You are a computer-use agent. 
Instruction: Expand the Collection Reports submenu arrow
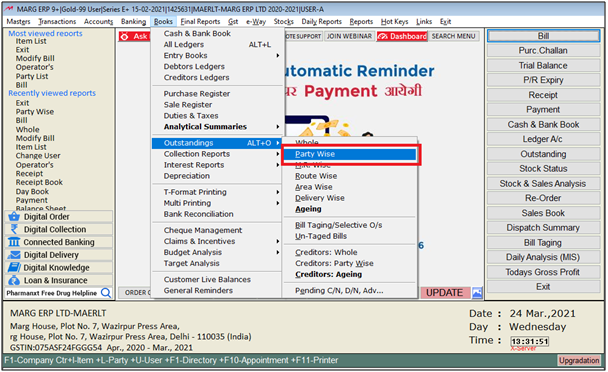[x=278, y=154]
